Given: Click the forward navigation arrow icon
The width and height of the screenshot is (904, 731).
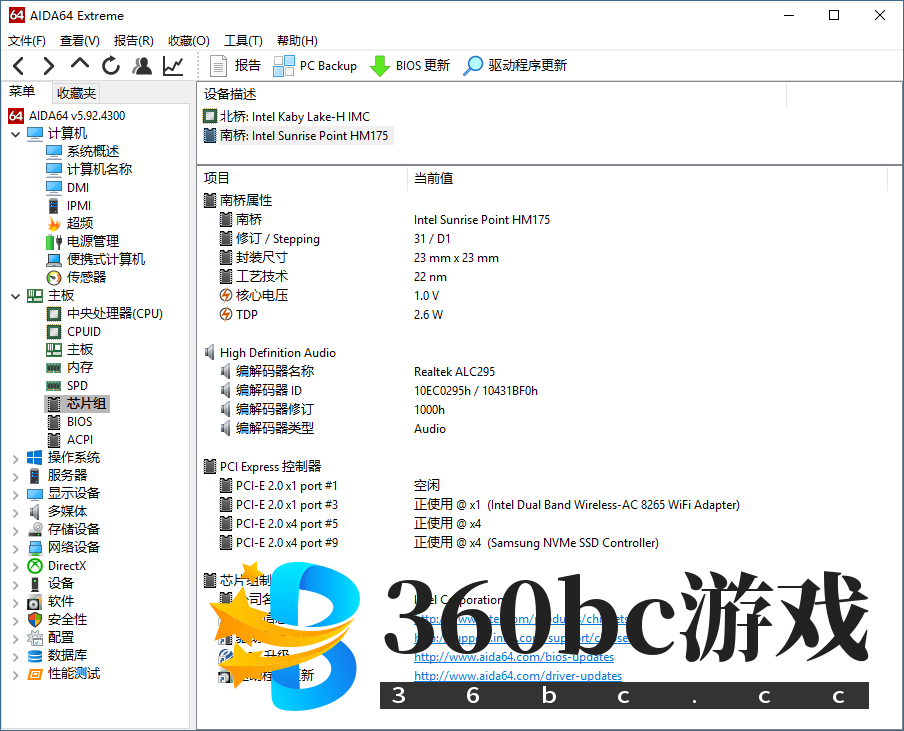Looking at the screenshot, I should [48, 66].
